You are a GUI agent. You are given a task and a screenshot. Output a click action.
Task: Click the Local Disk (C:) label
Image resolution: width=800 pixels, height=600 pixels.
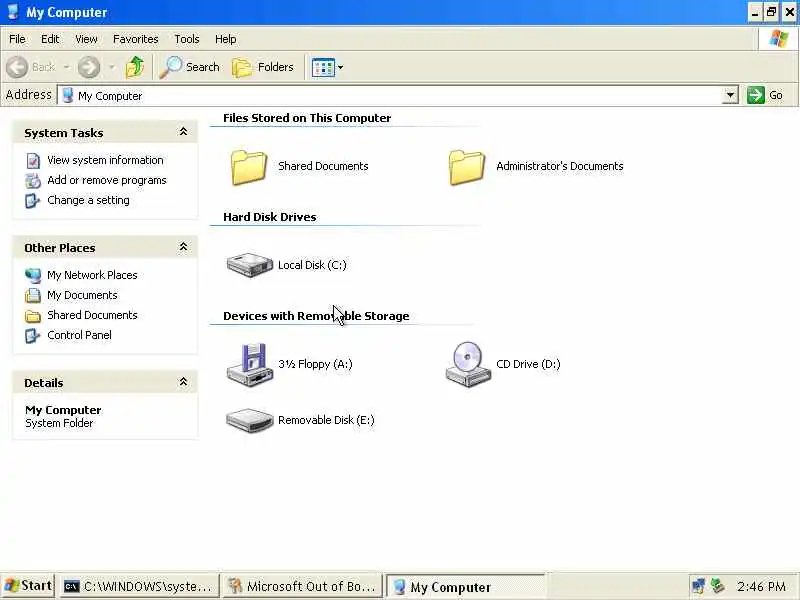312,265
